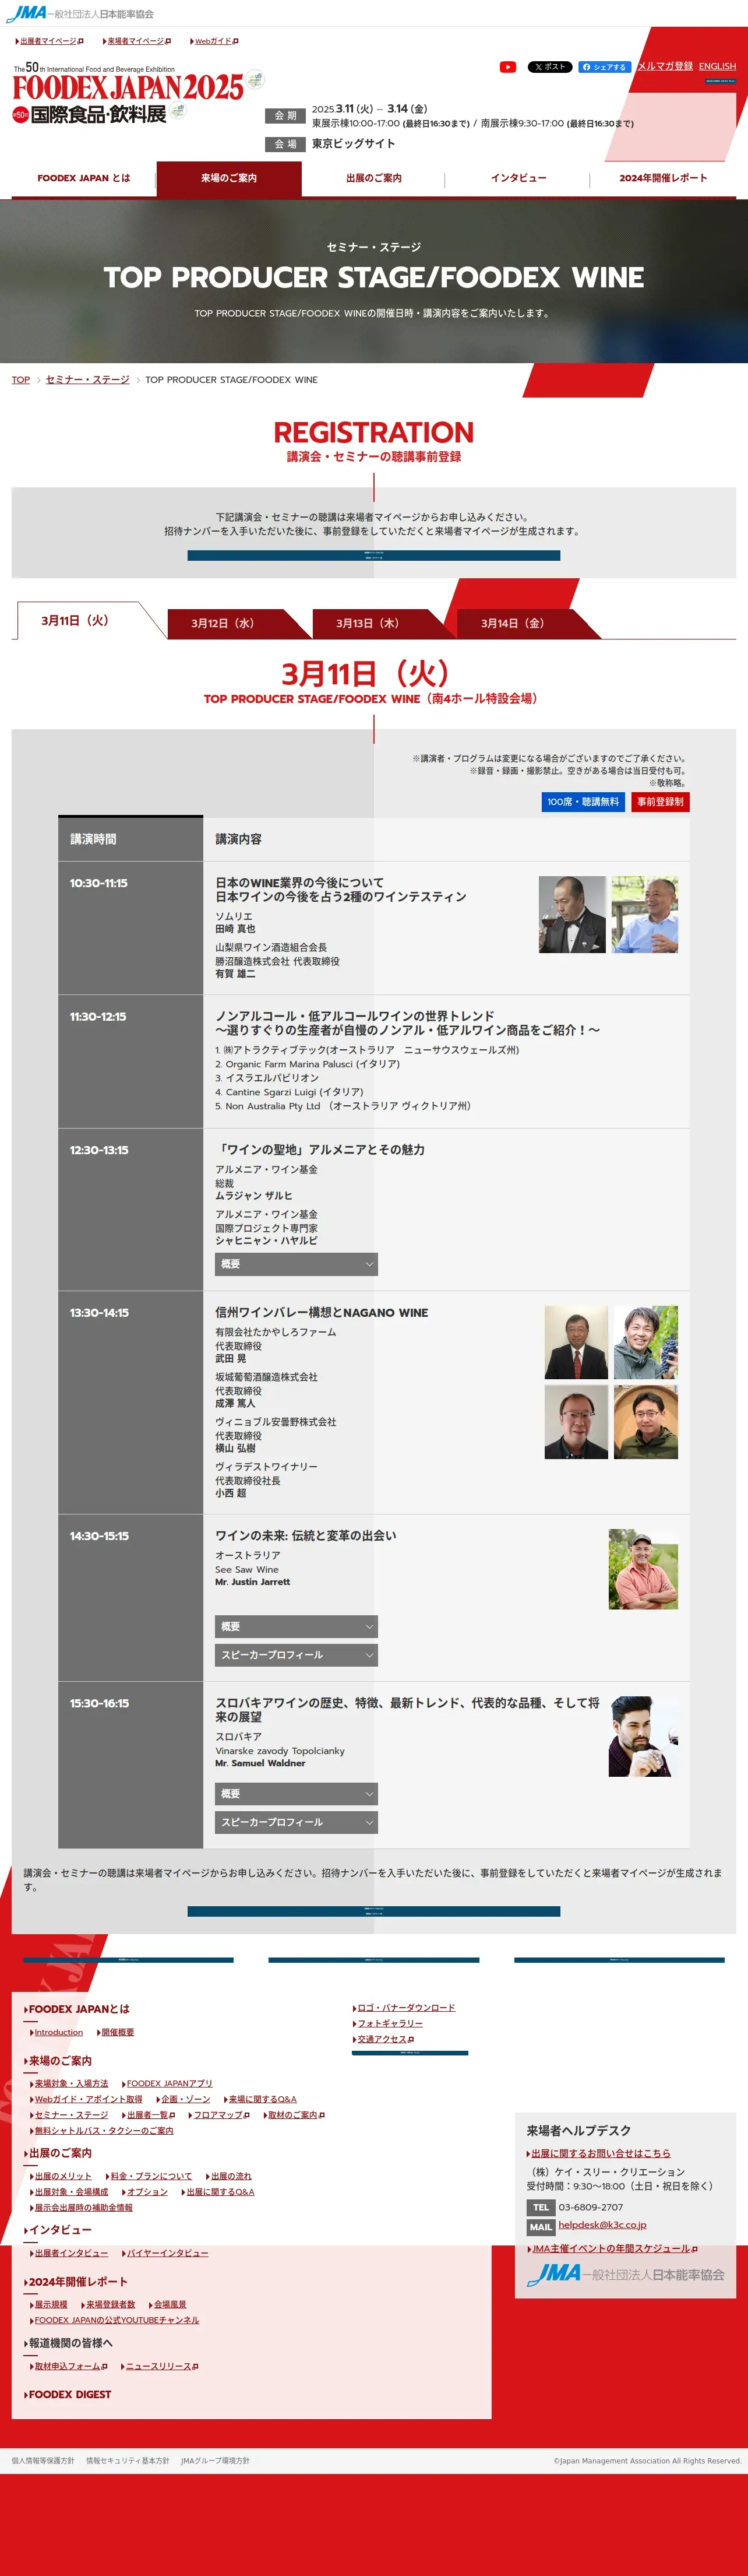The width and height of the screenshot is (748, 2576).
Task: Open the FOODEX JAPANの公式YOUTUBEチャンネル link
Action: (115, 2320)
